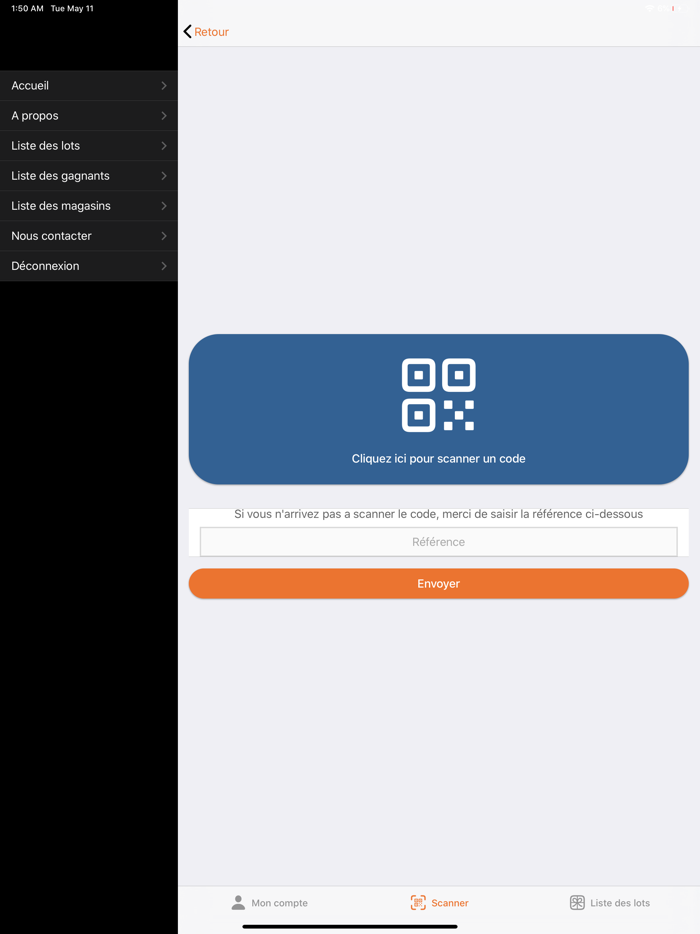
Task: Tap the Scanner tab icon
Action: click(x=418, y=903)
